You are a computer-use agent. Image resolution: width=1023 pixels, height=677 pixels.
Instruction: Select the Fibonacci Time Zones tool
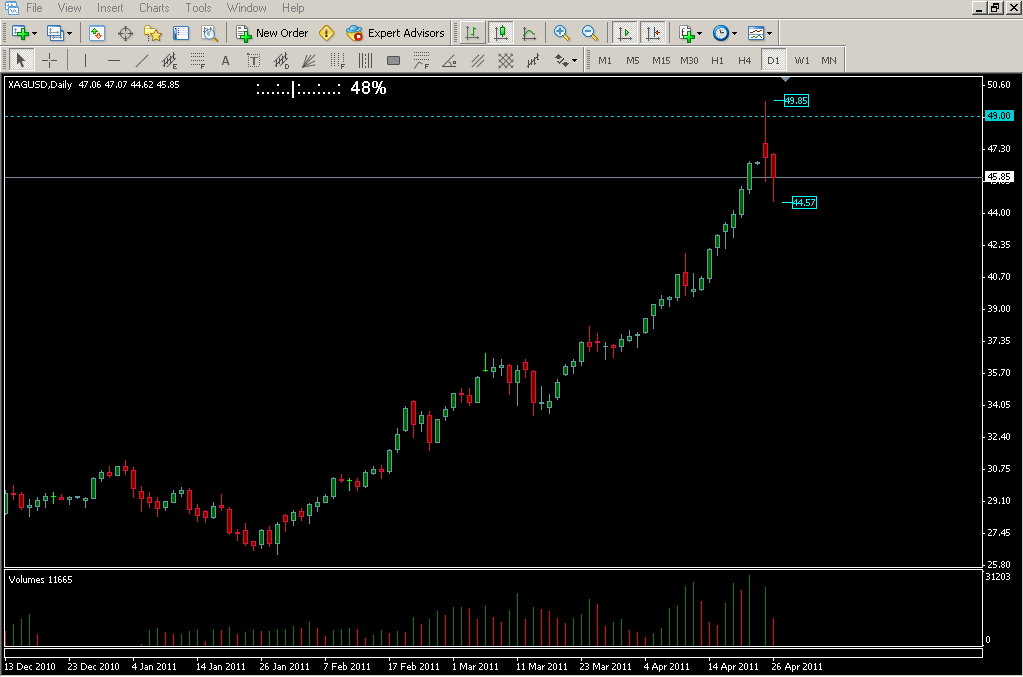[337, 61]
